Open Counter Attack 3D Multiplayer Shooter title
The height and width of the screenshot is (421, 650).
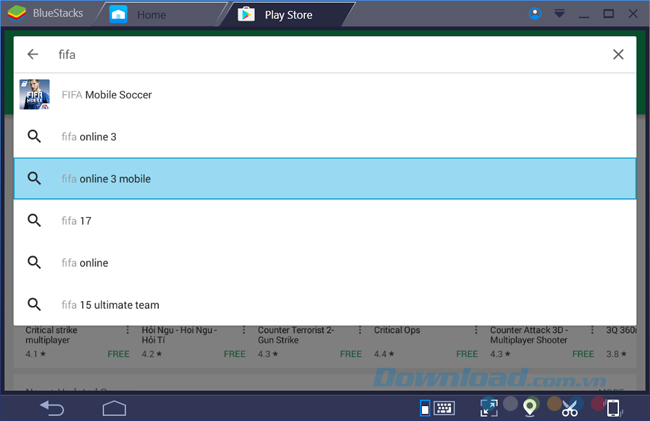pyautogui.click(x=529, y=335)
